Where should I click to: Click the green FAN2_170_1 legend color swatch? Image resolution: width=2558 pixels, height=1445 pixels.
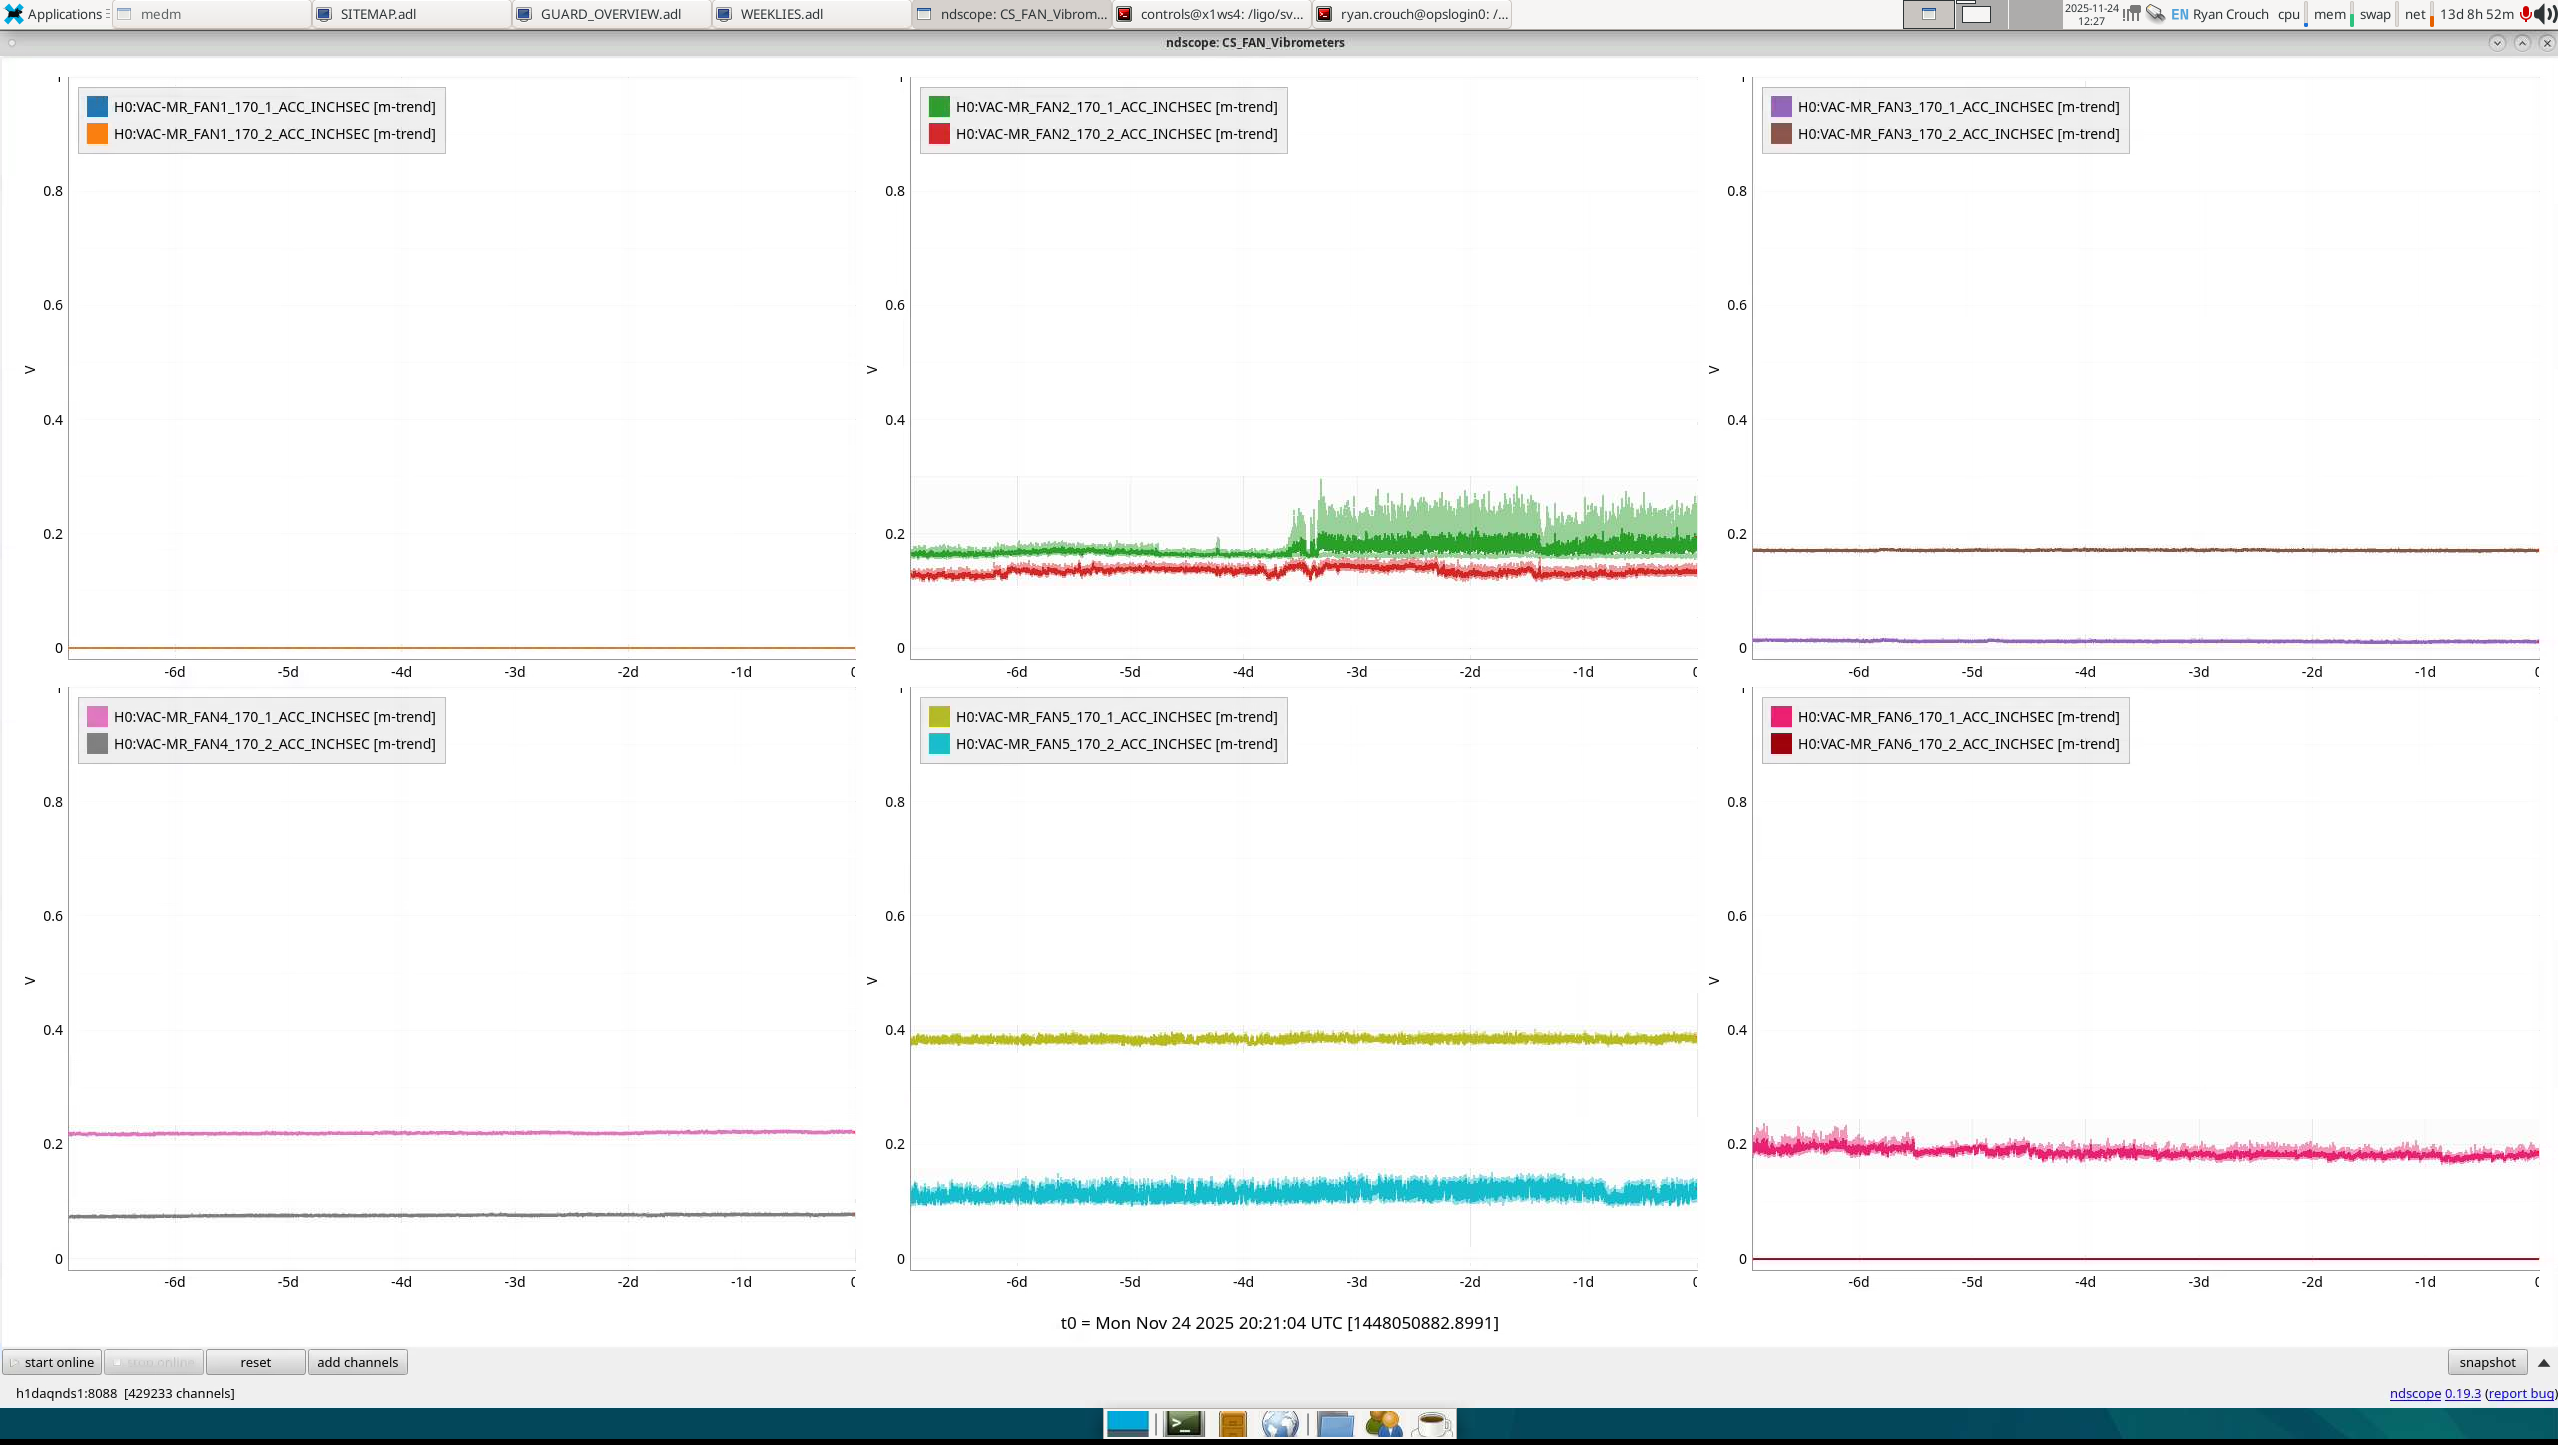938,107
